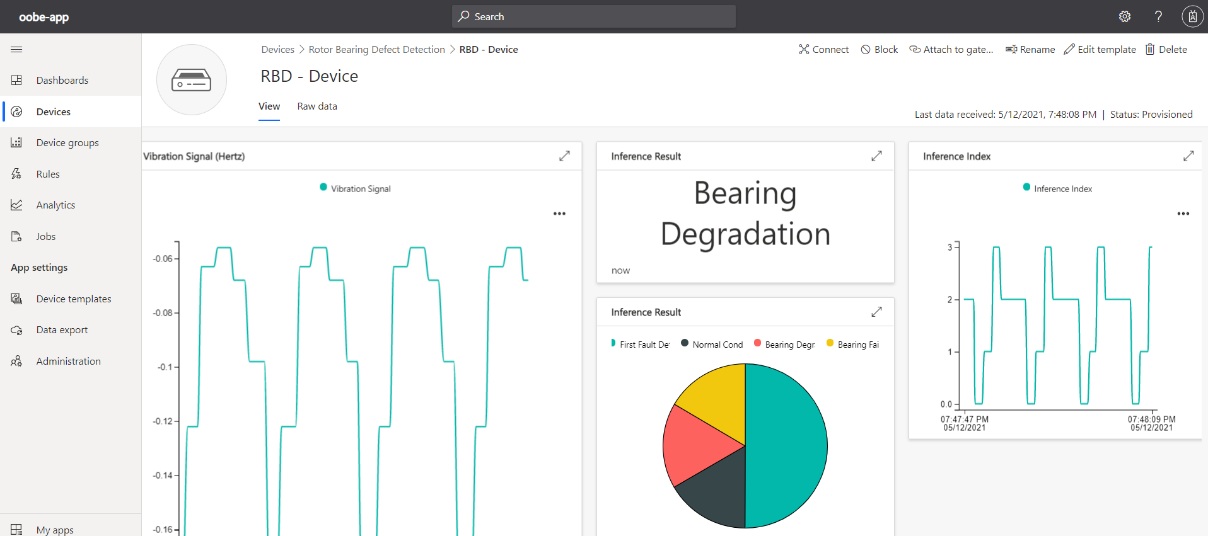Collapse the hamburger navigation menu
The height and width of the screenshot is (536, 1208).
click(16, 49)
